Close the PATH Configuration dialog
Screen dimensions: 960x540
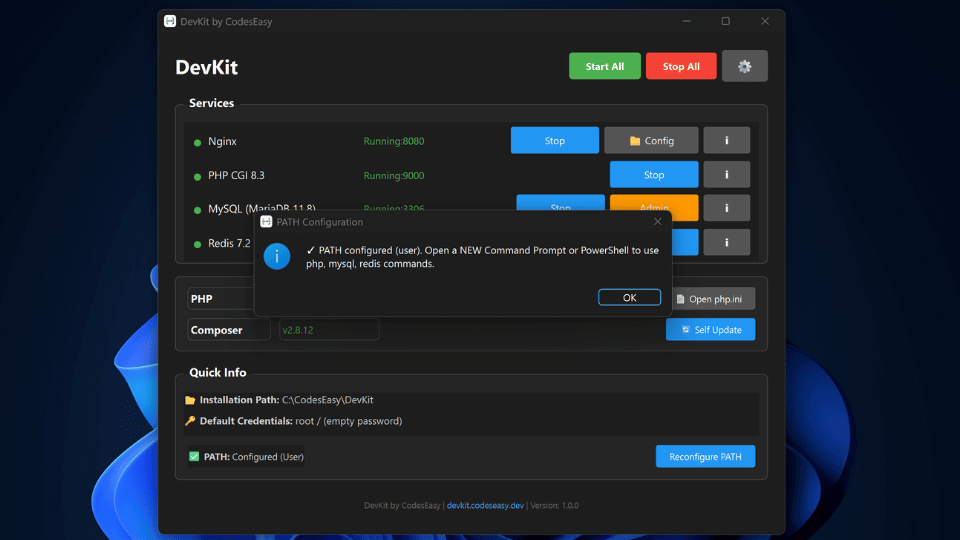658,222
